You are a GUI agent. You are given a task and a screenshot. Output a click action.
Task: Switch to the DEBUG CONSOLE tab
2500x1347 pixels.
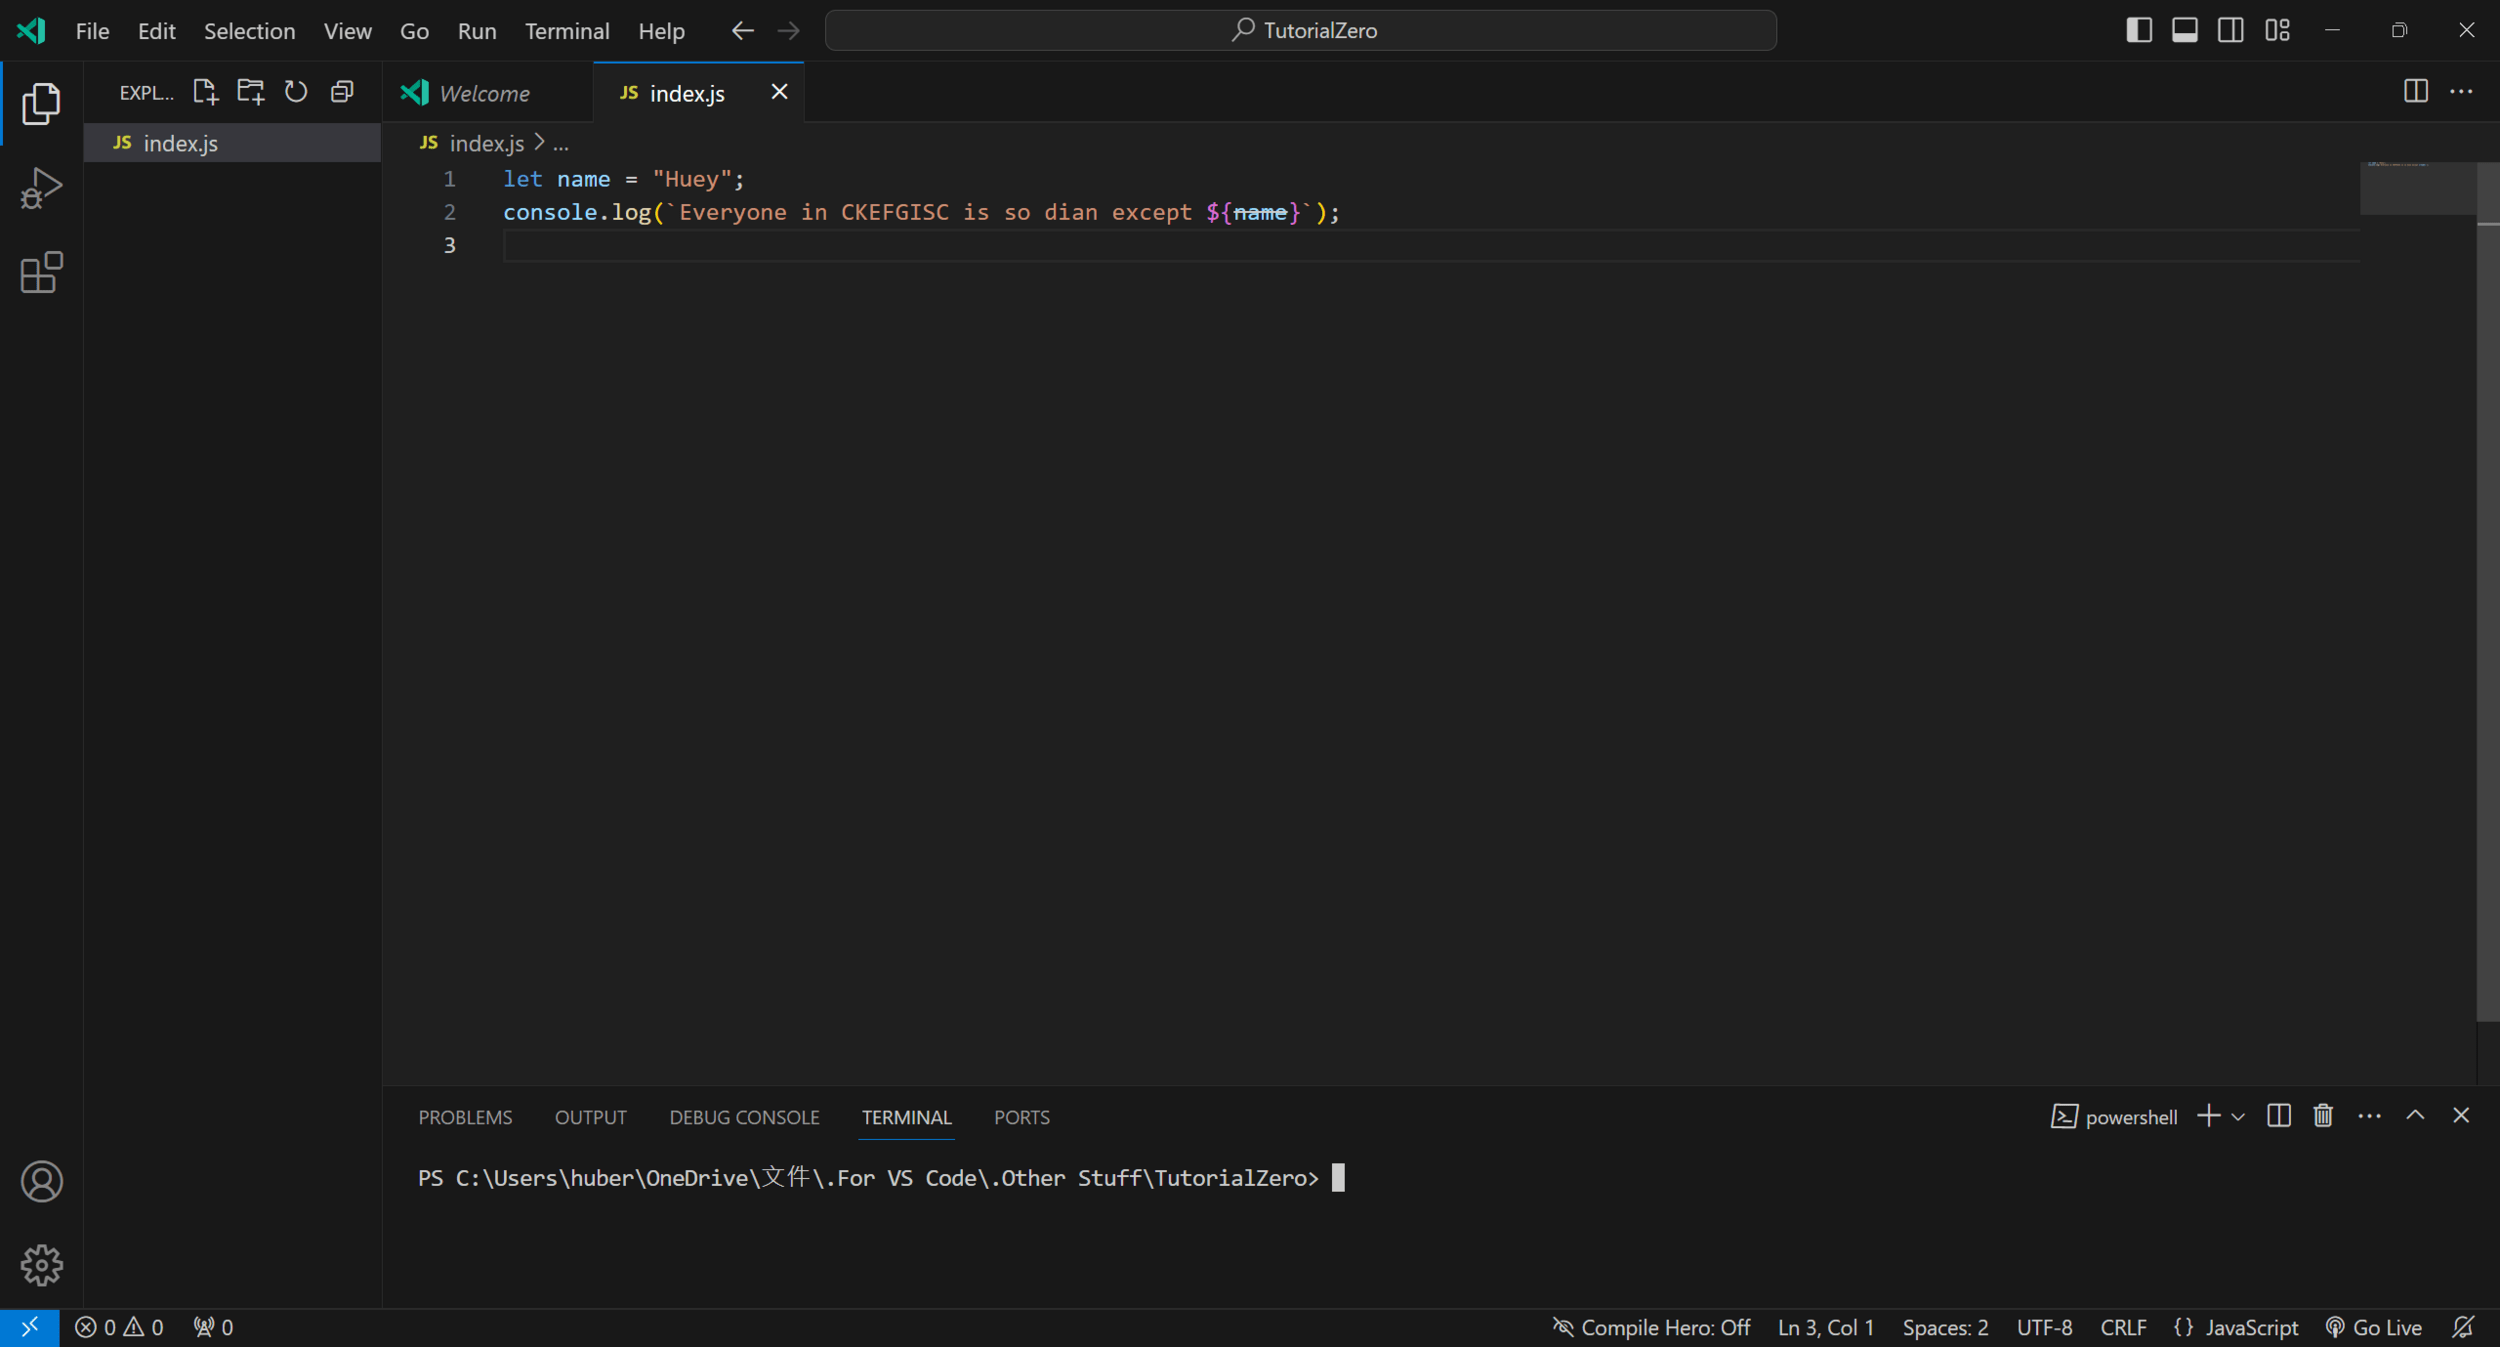744,1117
